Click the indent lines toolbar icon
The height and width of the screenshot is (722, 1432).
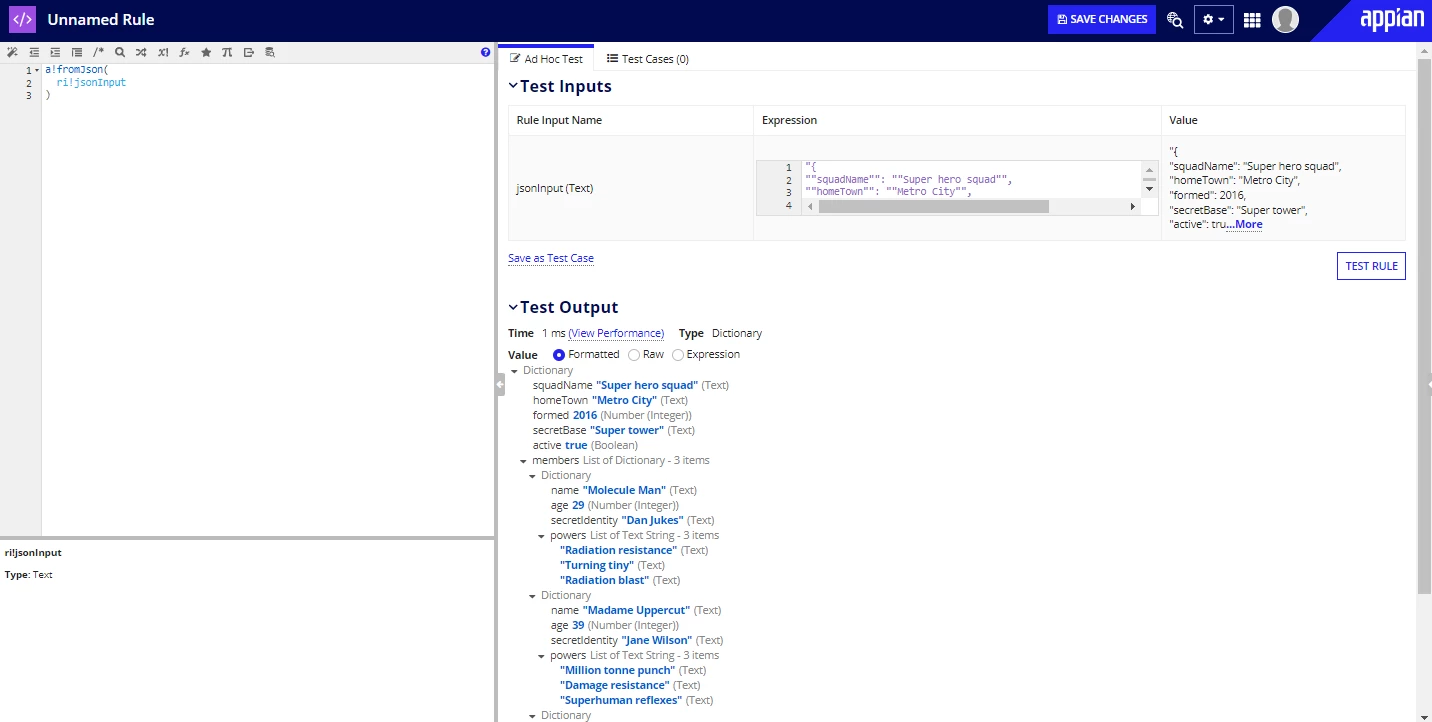(55, 52)
